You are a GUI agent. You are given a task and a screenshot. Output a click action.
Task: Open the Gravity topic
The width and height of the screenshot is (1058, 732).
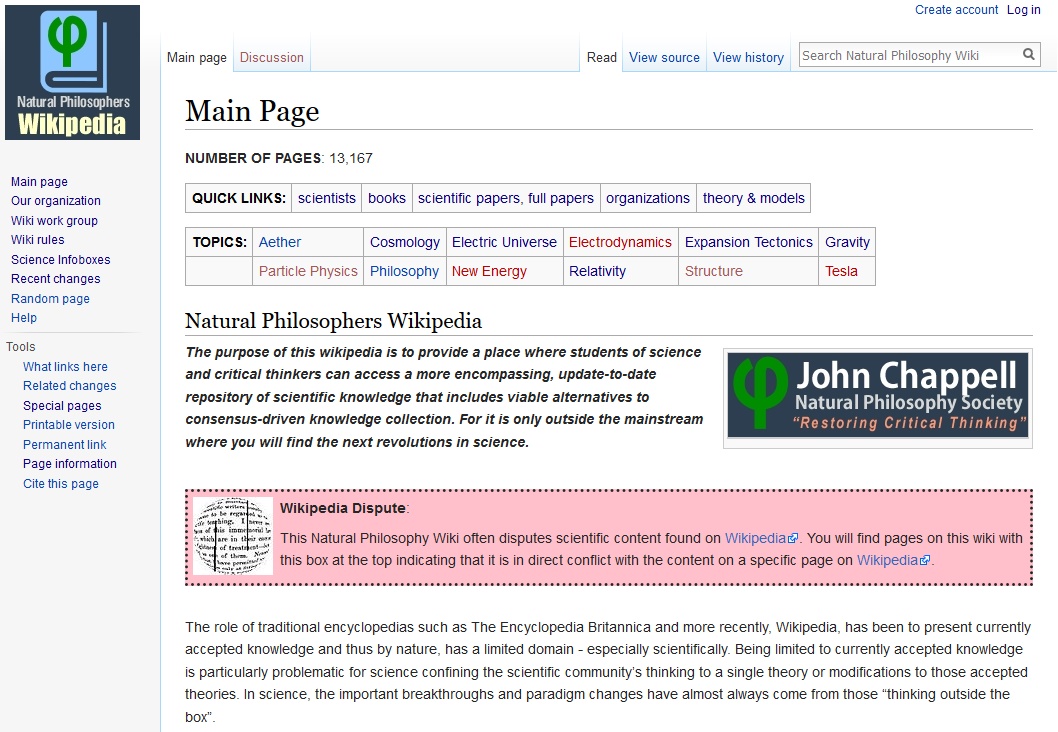pos(847,242)
